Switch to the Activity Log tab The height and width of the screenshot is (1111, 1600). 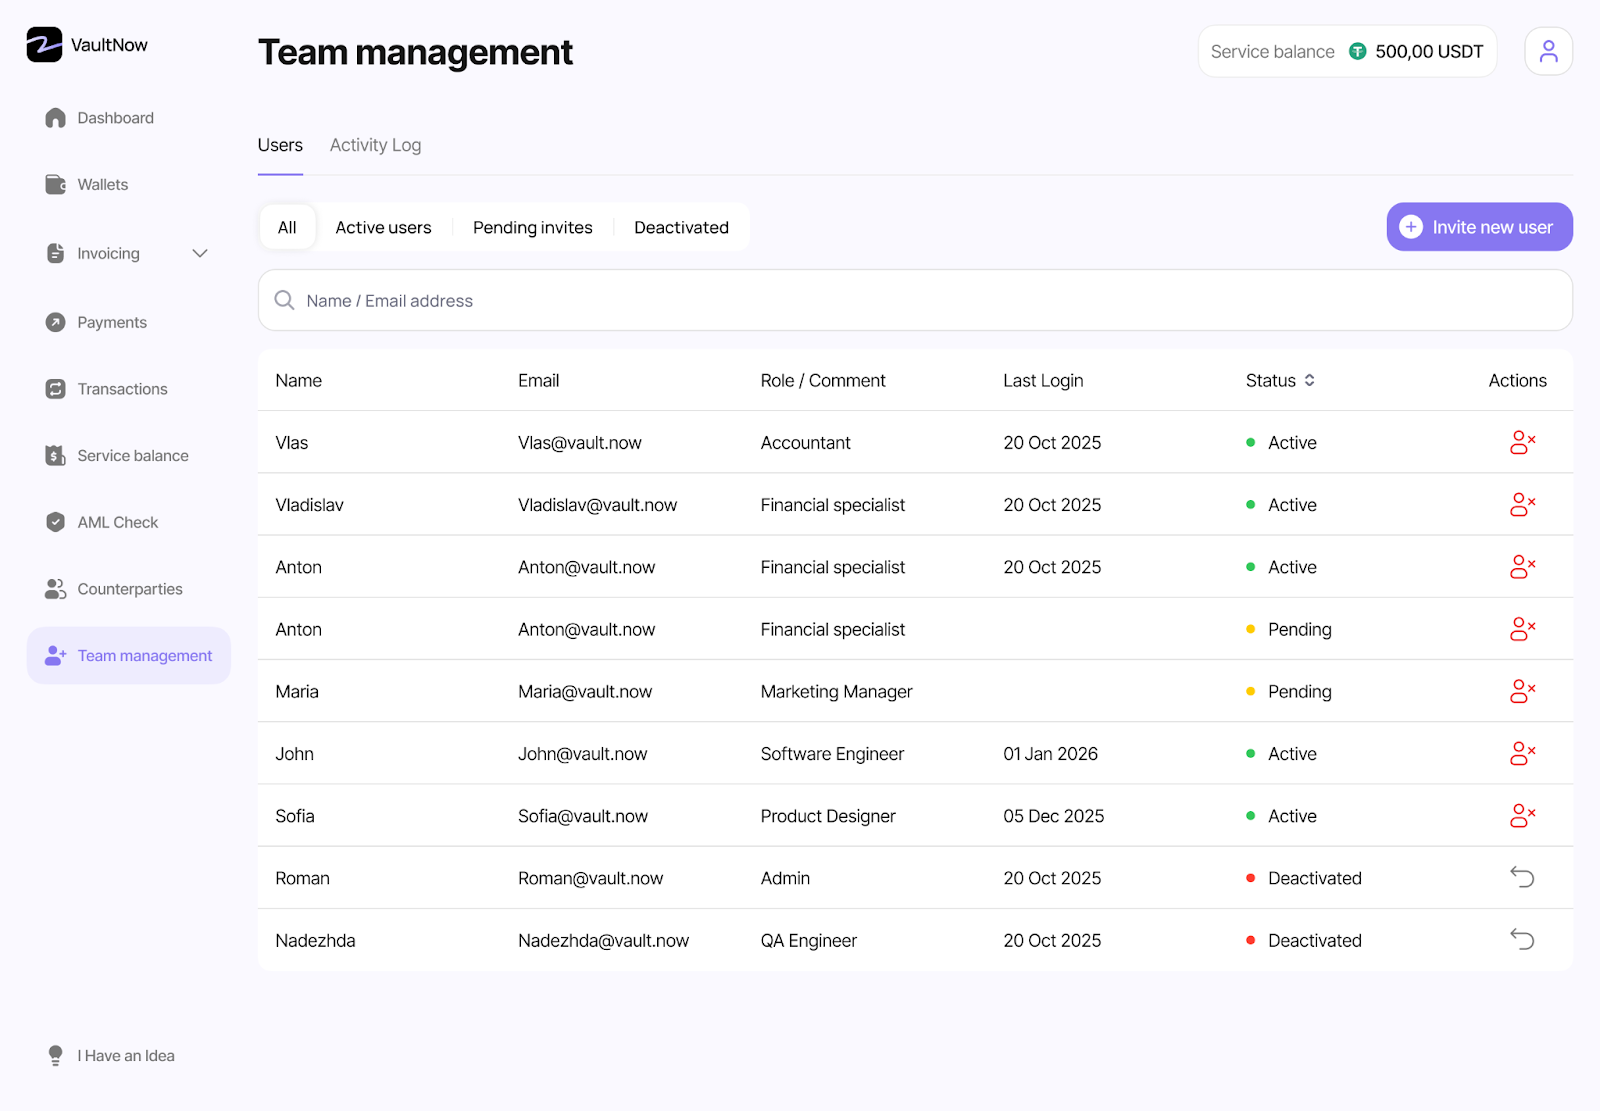(x=375, y=146)
